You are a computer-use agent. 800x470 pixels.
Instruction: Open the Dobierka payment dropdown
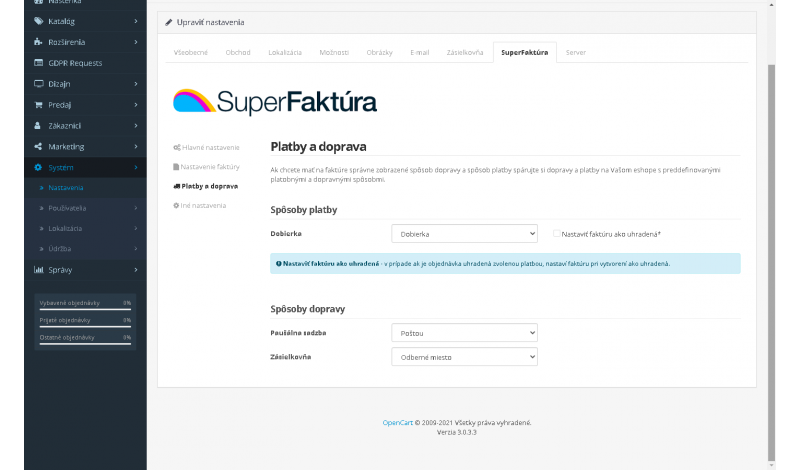(464, 234)
